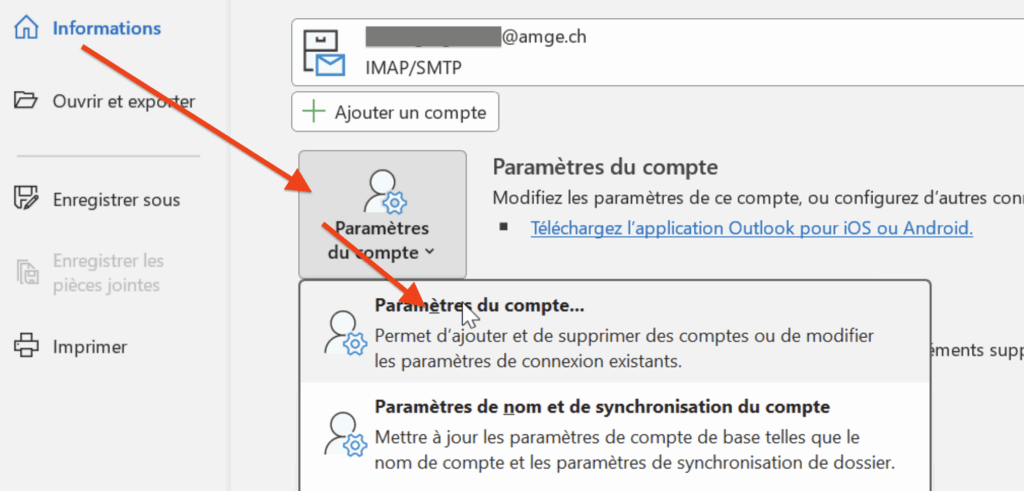The width and height of the screenshot is (1024, 491).
Task: Click the home icon beside Informations
Action: 26,28
